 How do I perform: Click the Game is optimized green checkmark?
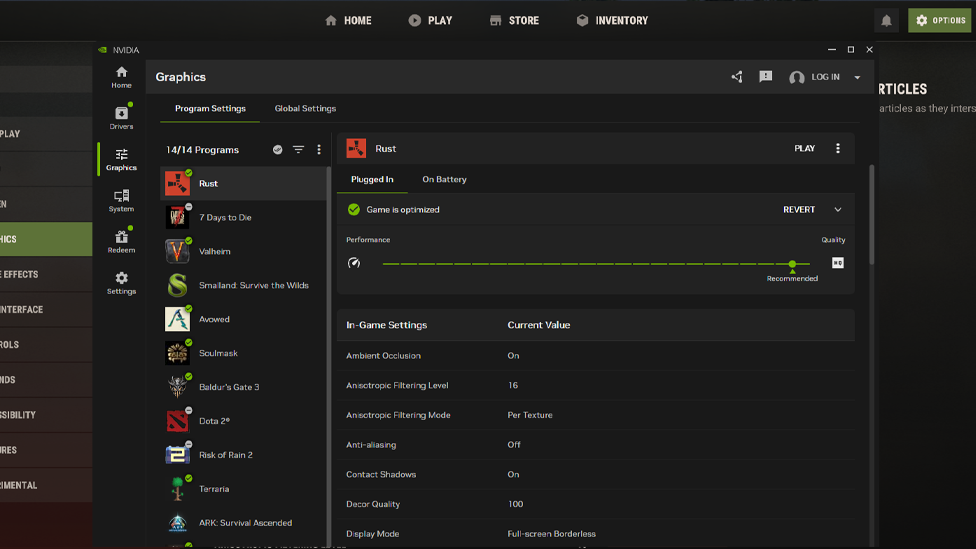354,210
